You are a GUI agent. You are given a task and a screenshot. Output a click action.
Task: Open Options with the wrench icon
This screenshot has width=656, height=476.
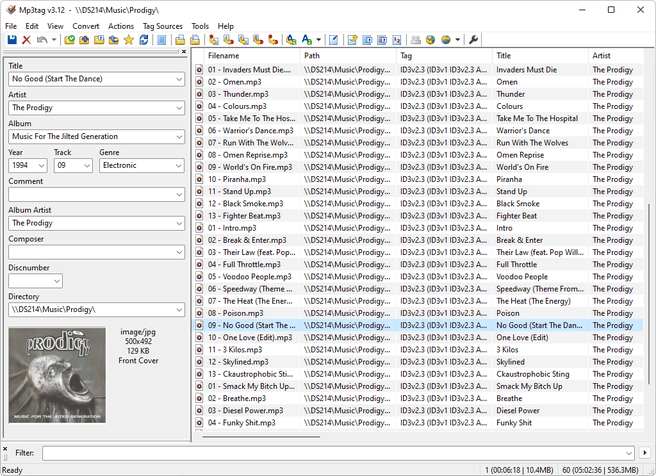pos(473,40)
